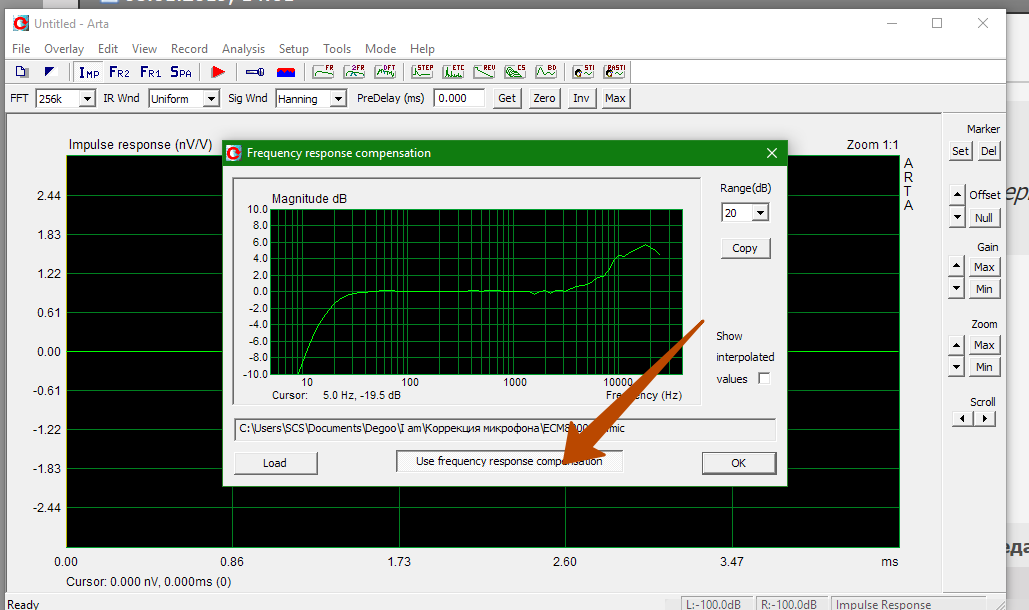The width and height of the screenshot is (1029, 610).
Task: Open the STEP response analysis icon
Action: pyautogui.click(x=423, y=72)
